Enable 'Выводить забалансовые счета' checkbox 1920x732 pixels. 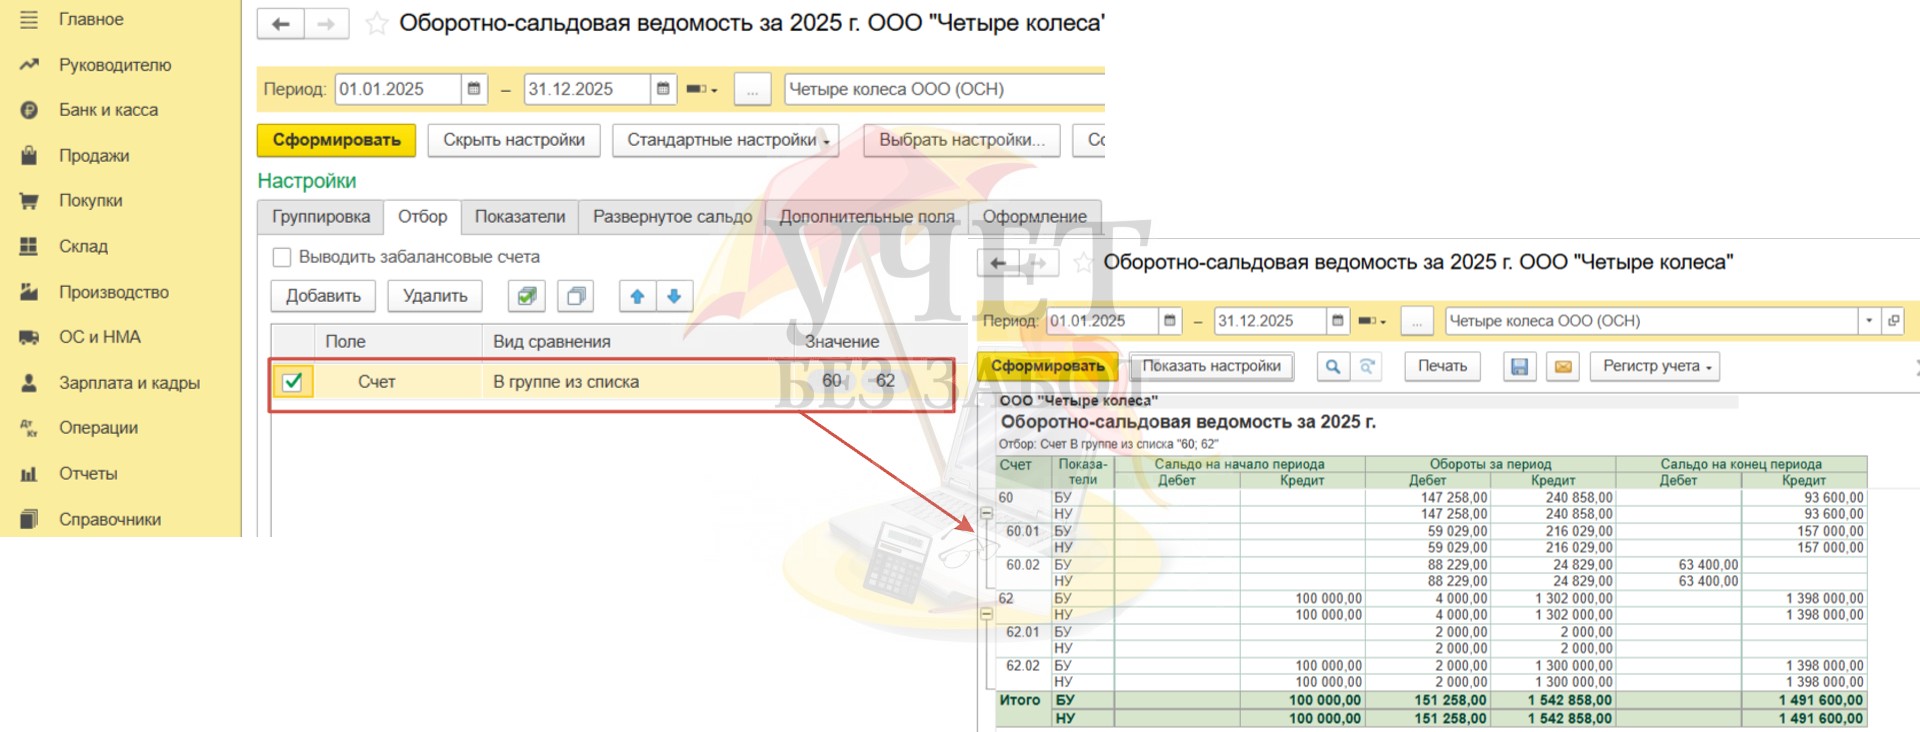pos(282,257)
